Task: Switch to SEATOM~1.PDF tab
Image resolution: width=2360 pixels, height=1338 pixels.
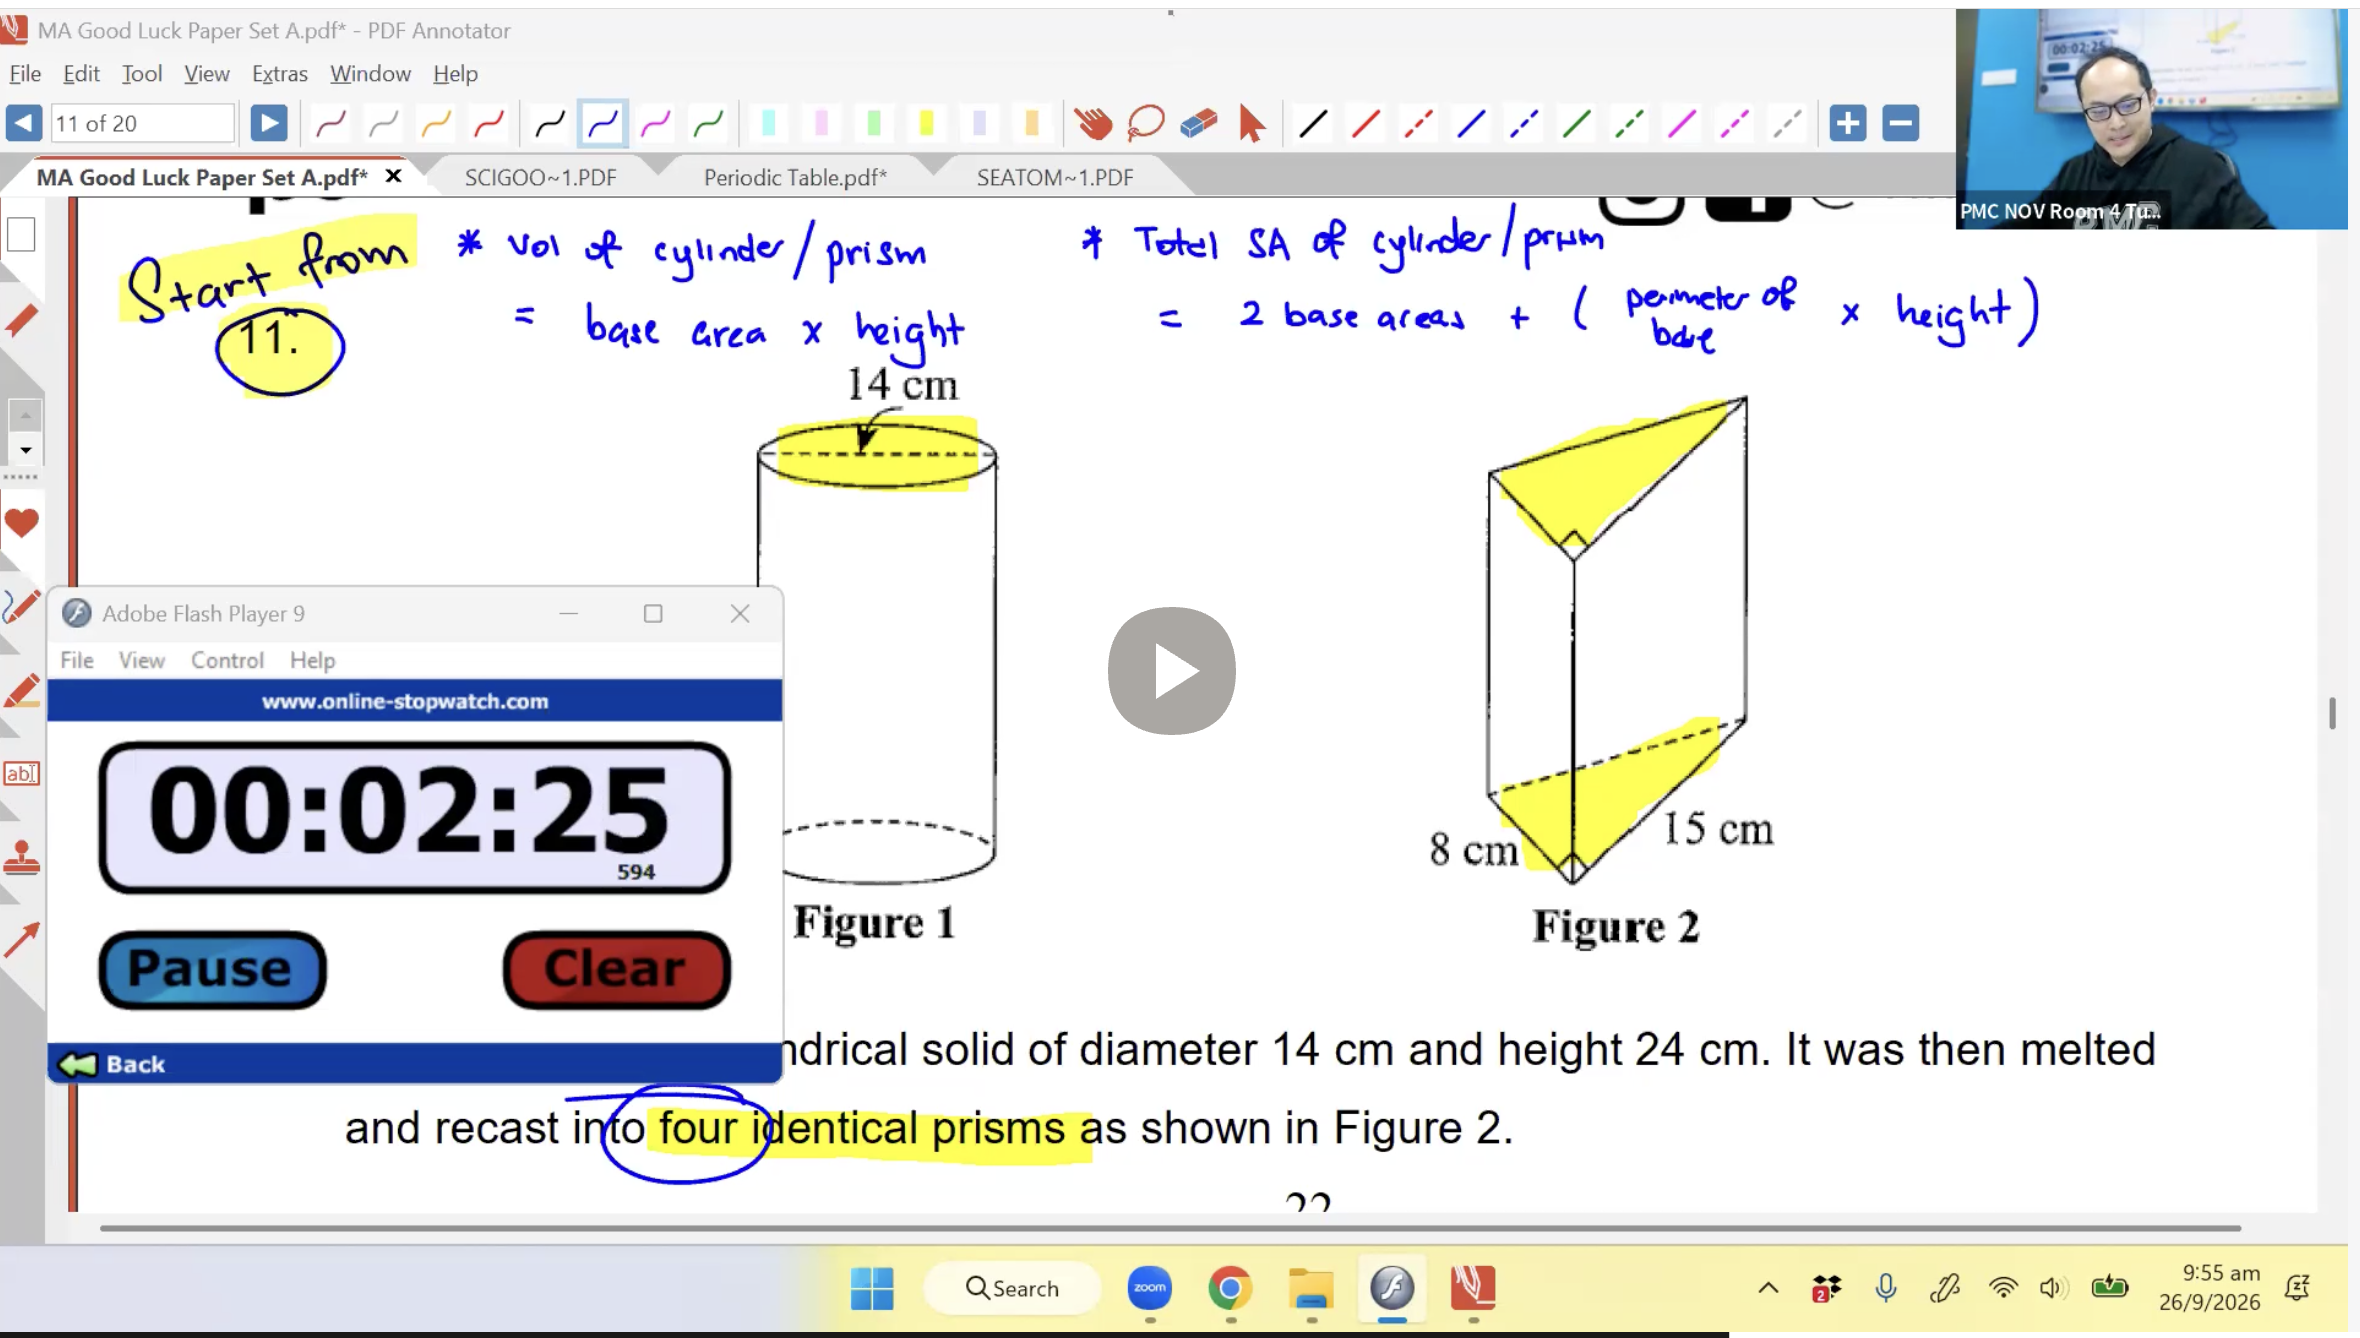Action: (x=1055, y=177)
